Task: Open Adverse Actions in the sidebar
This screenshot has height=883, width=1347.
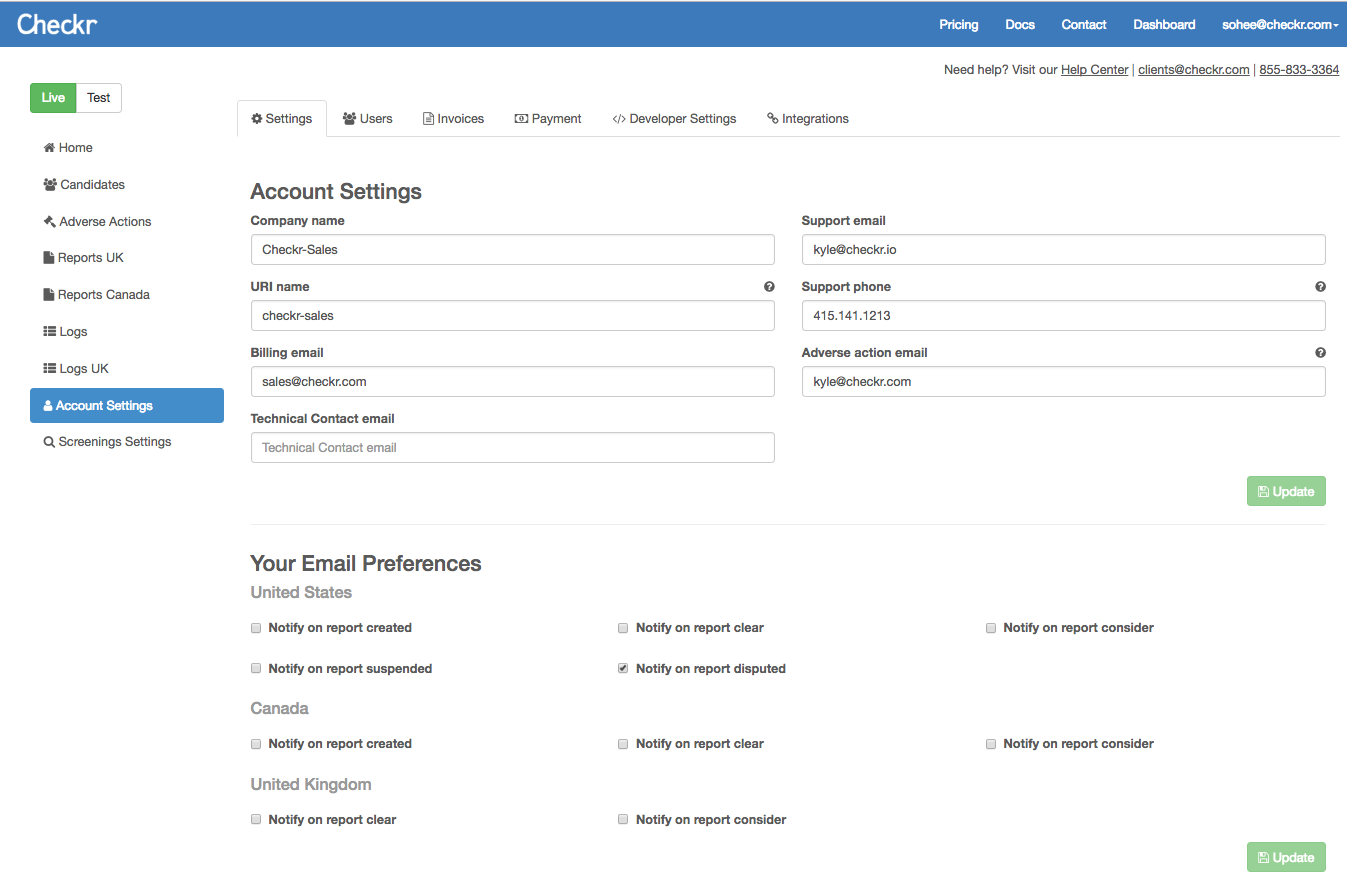Action: [127, 222]
